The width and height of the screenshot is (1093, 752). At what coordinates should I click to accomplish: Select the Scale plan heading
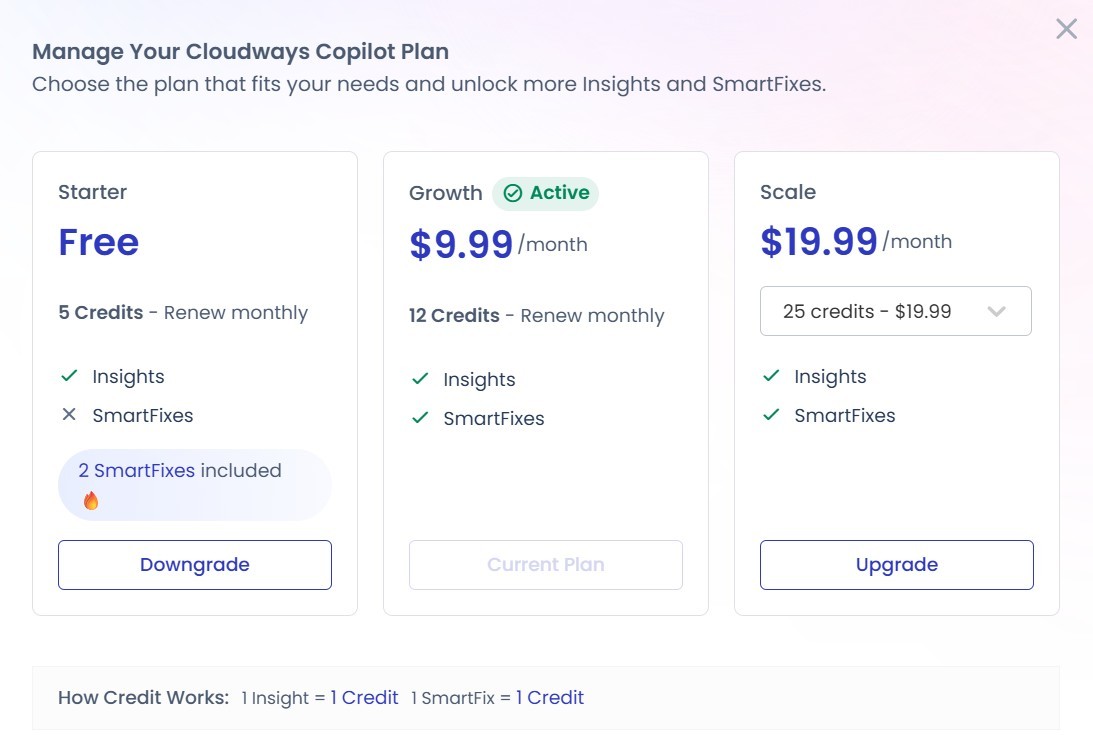(788, 191)
